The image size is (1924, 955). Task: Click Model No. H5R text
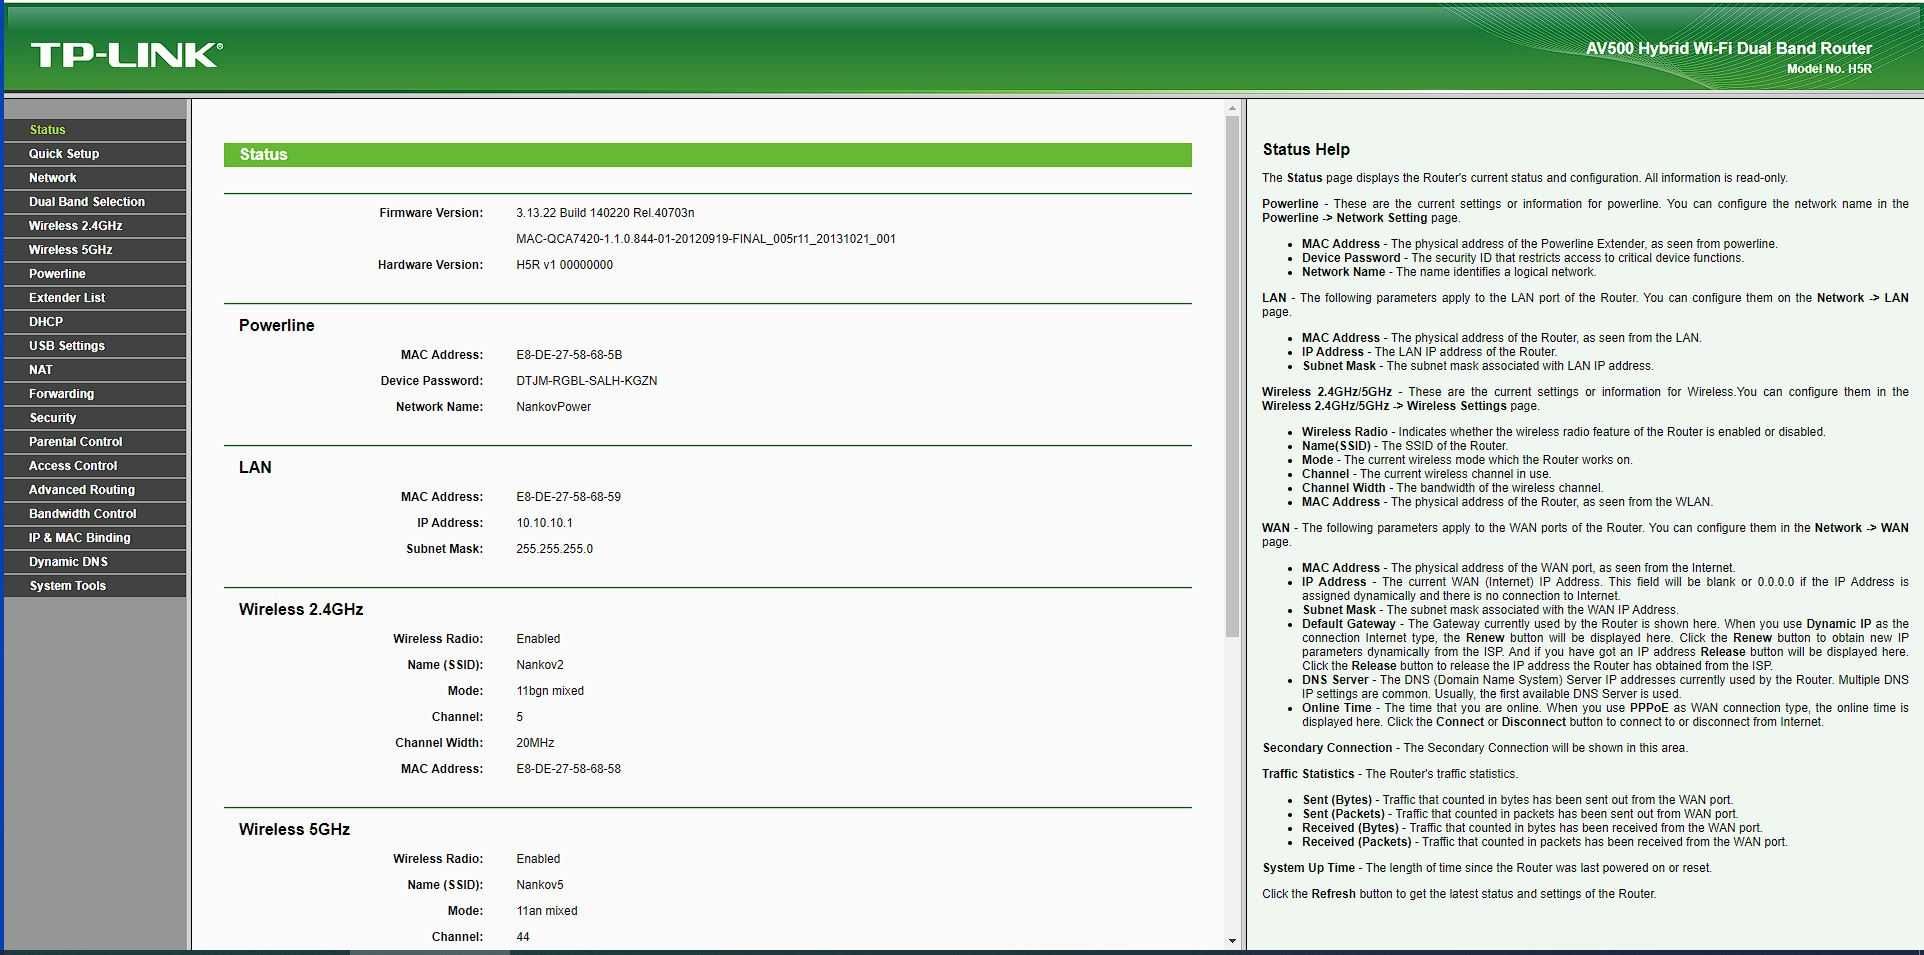[1829, 69]
